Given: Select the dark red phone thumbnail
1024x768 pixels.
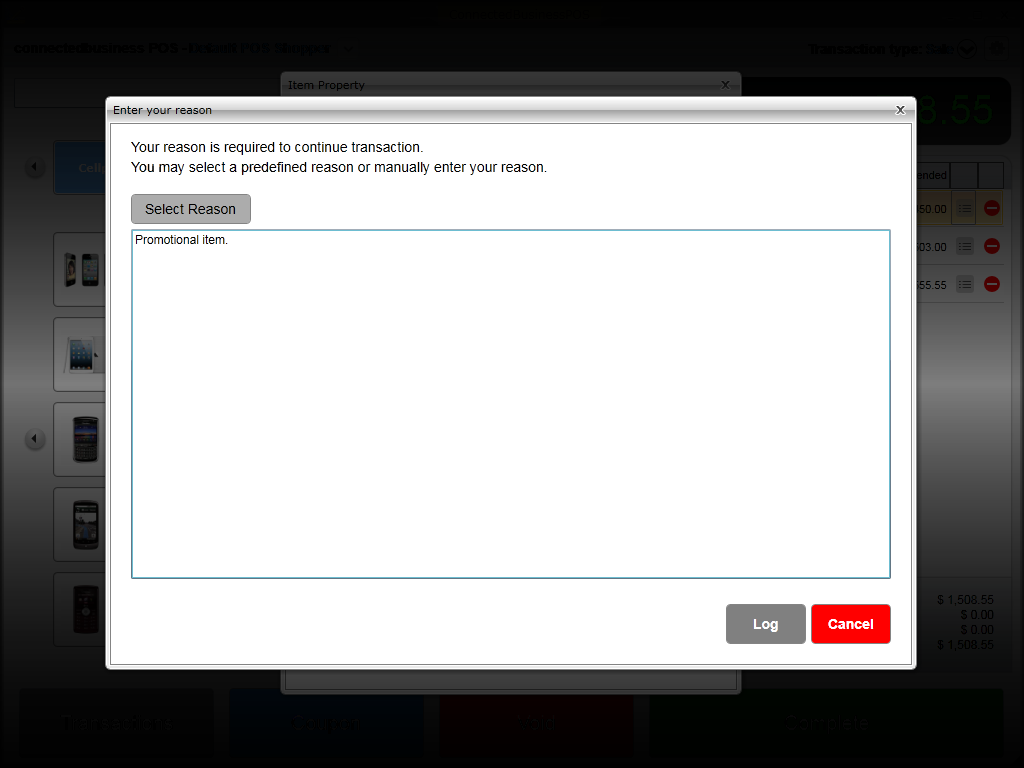Looking at the screenshot, I should point(80,609).
